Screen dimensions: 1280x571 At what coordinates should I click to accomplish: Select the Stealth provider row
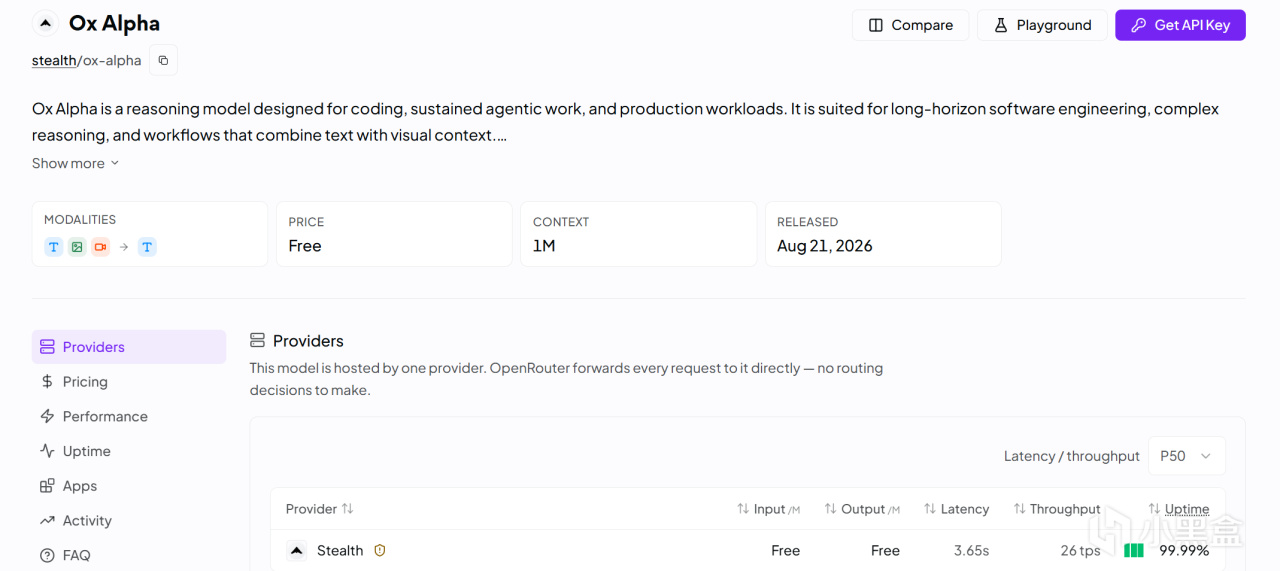(757, 550)
